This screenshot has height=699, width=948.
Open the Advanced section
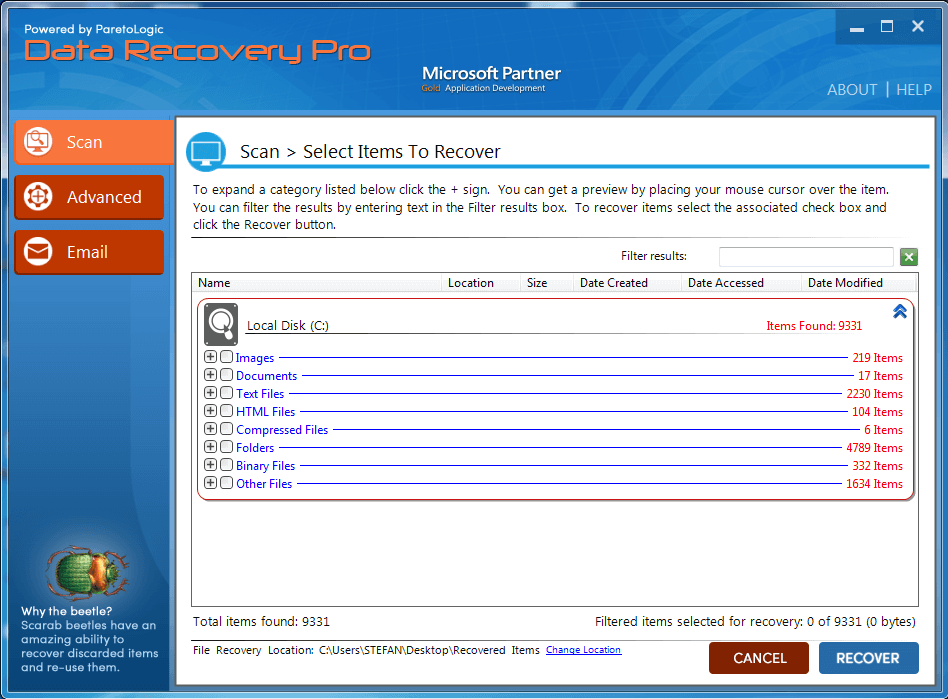tap(89, 197)
